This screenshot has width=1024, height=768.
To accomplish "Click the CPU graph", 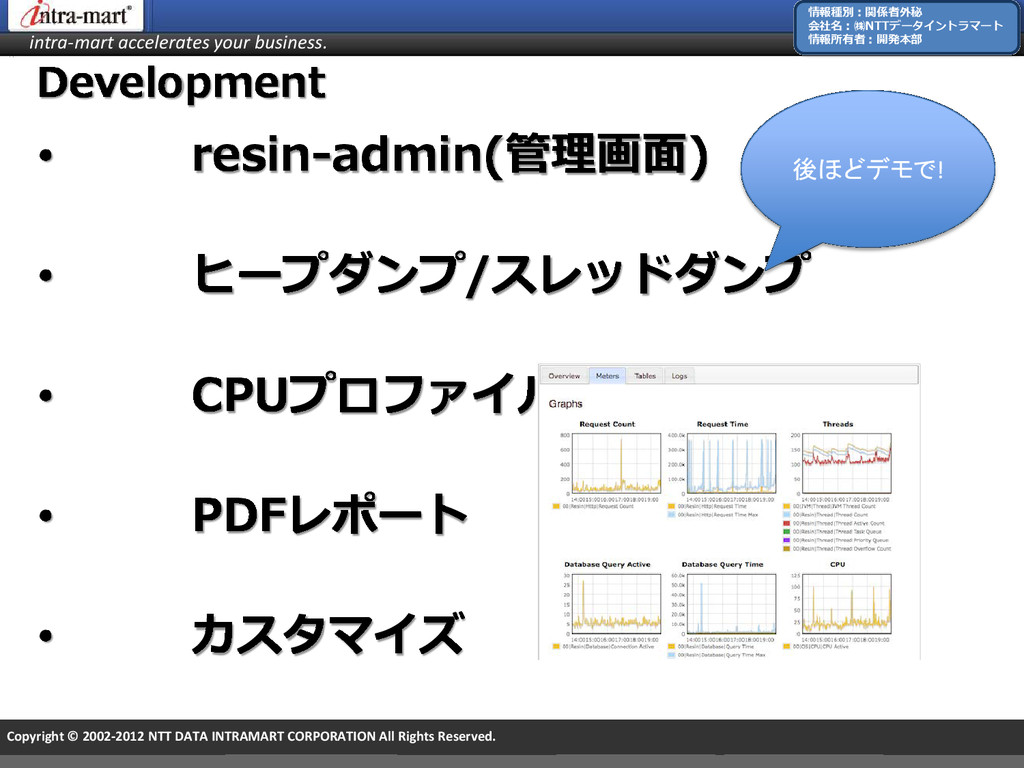I will [x=846, y=603].
